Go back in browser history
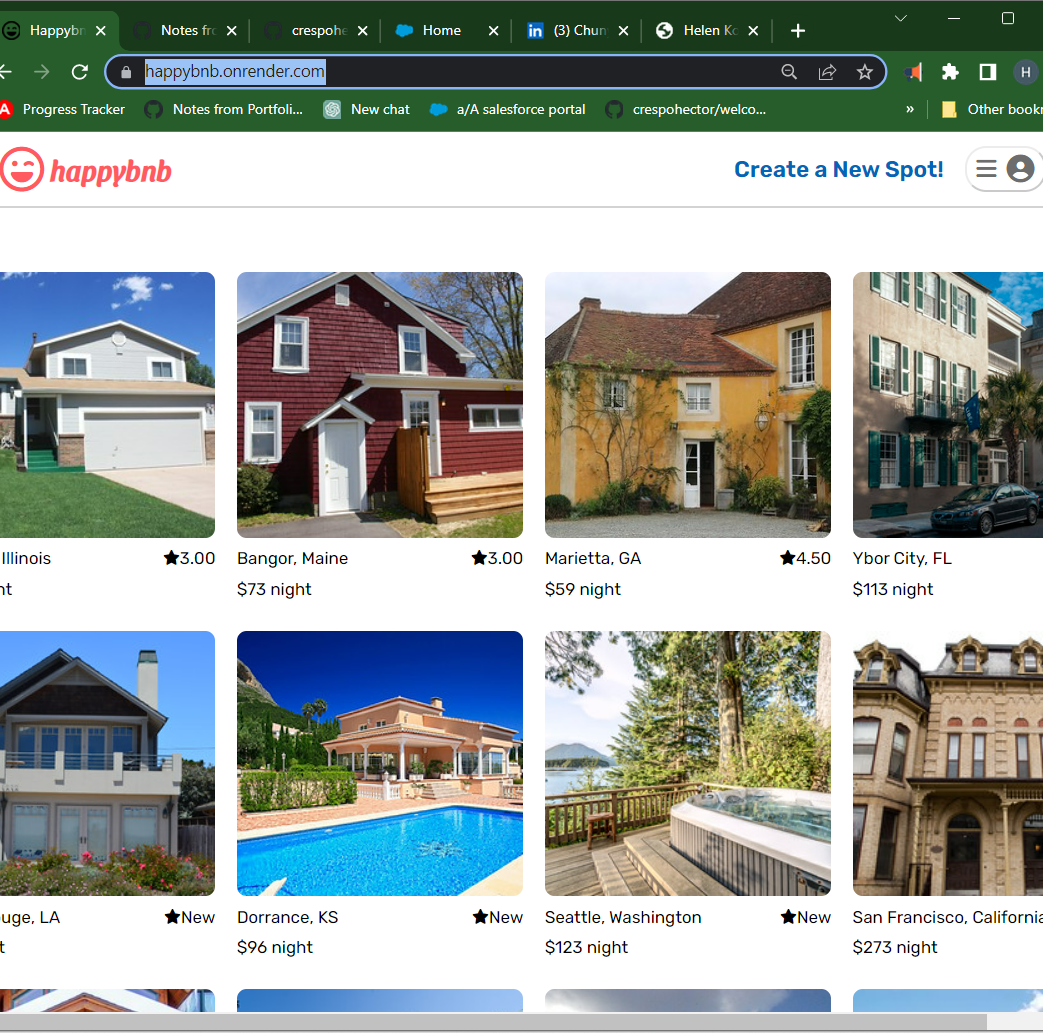The width and height of the screenshot is (1043, 1033). [x=5, y=72]
